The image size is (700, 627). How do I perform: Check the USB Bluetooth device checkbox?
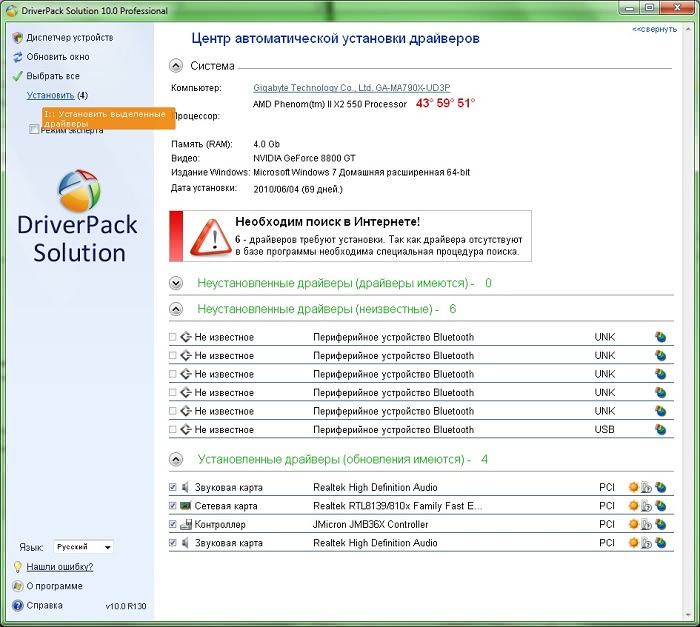click(173, 430)
